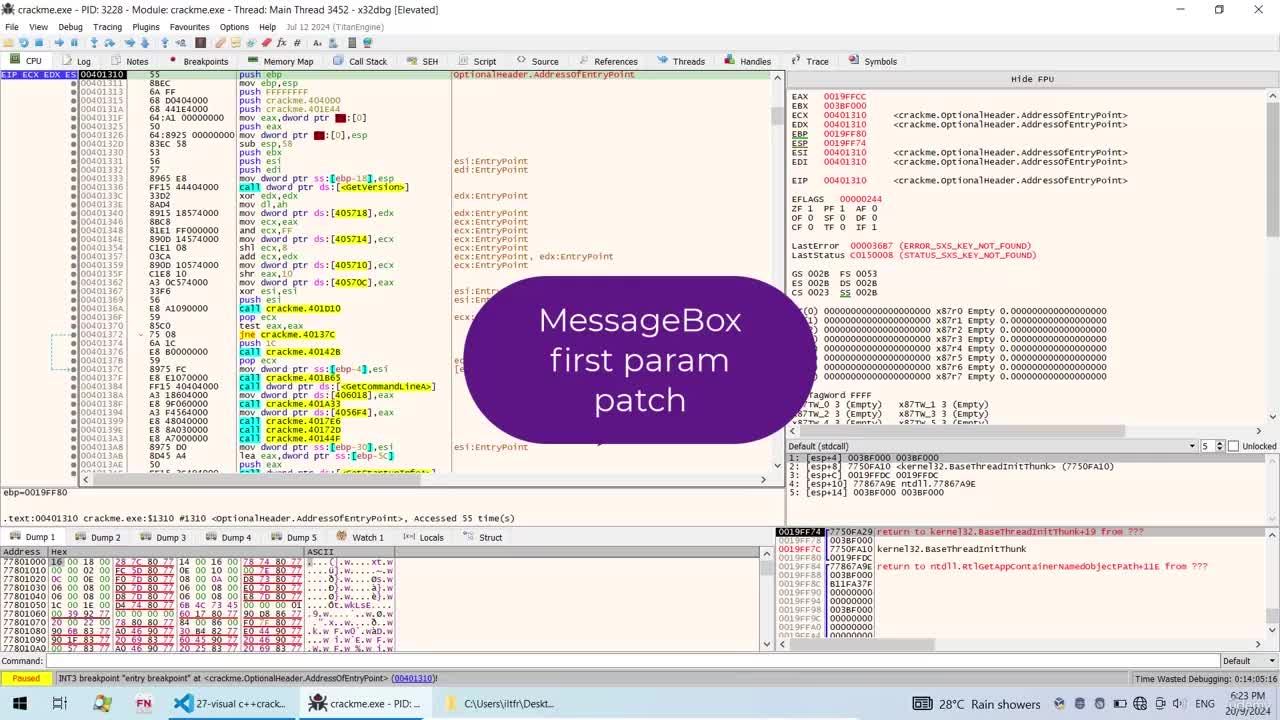Open the Default dropdown beside the command bar

pyautogui.click(x=1248, y=661)
